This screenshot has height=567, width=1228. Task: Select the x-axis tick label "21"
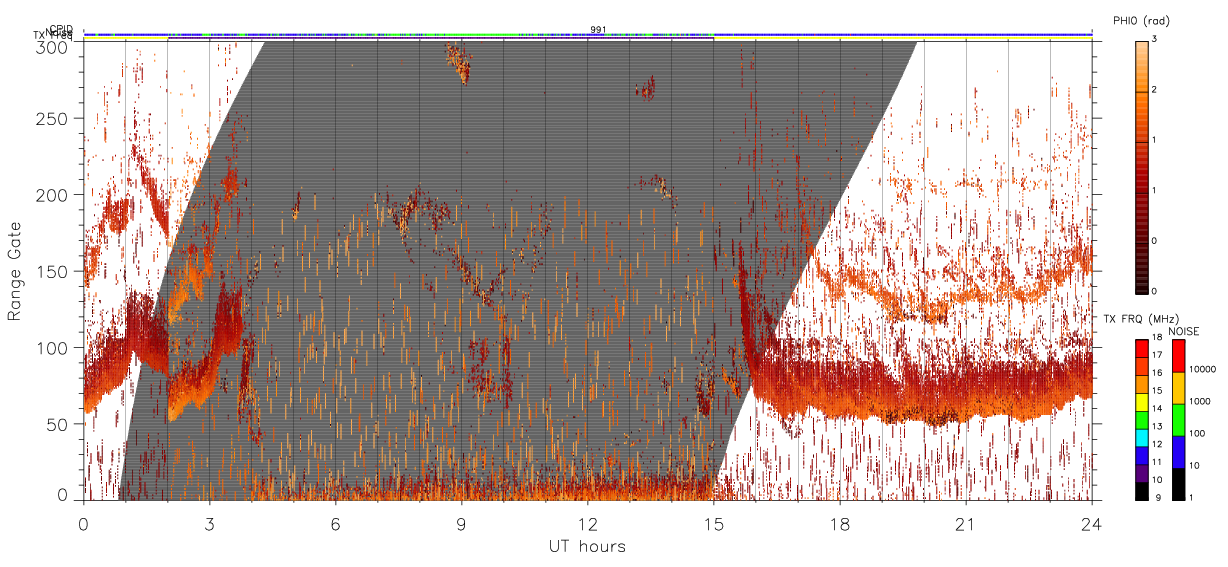(x=965, y=523)
